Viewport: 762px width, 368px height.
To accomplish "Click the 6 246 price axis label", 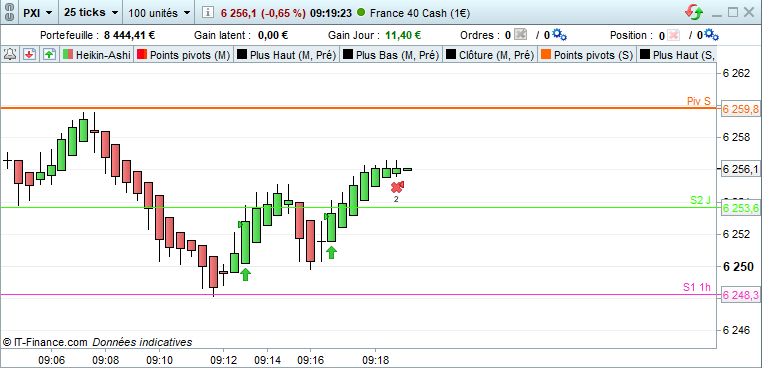I will coord(736,331).
